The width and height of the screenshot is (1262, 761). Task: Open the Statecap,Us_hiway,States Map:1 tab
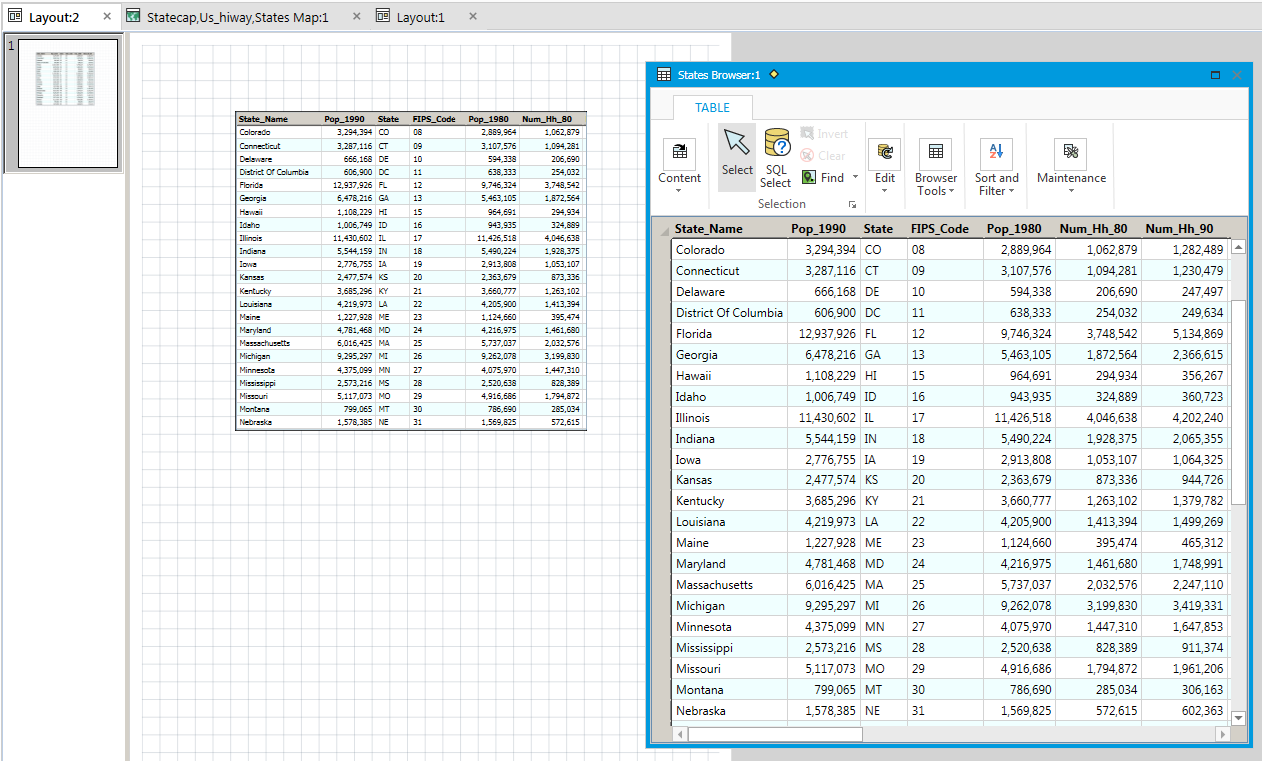(x=237, y=16)
